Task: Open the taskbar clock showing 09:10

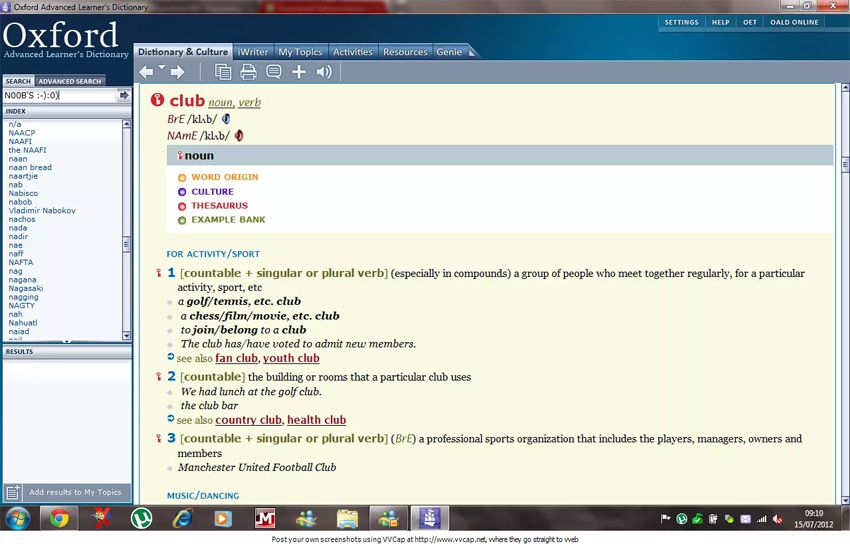Action: (813, 519)
